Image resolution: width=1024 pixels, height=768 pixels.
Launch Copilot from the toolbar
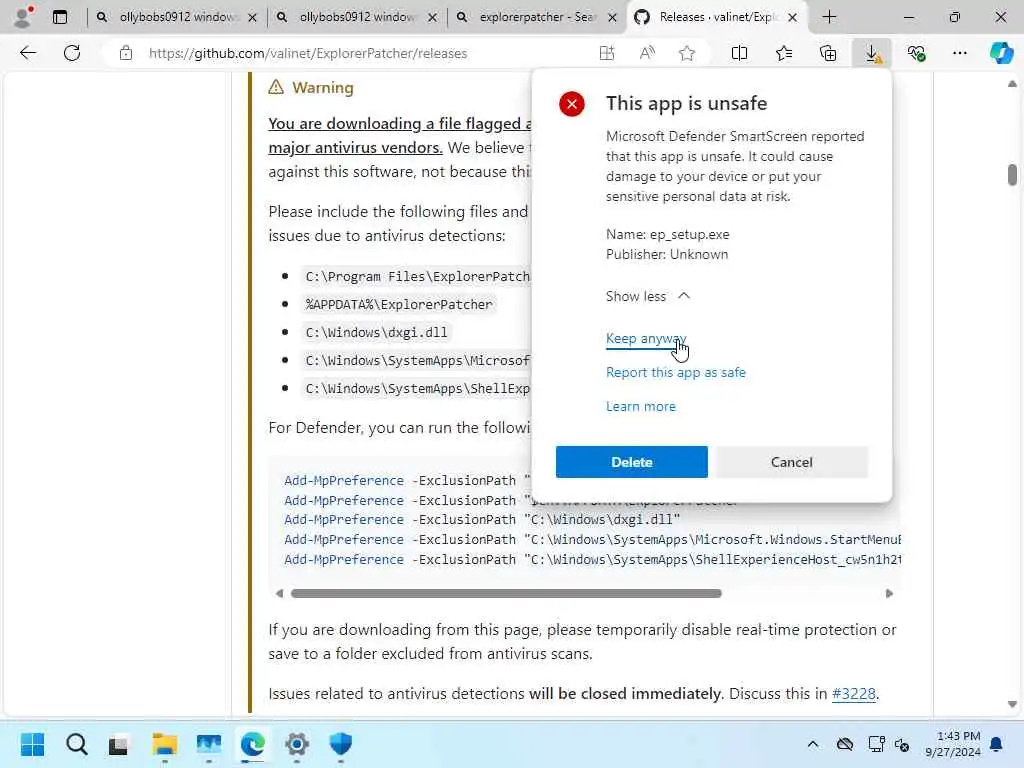[1001, 53]
